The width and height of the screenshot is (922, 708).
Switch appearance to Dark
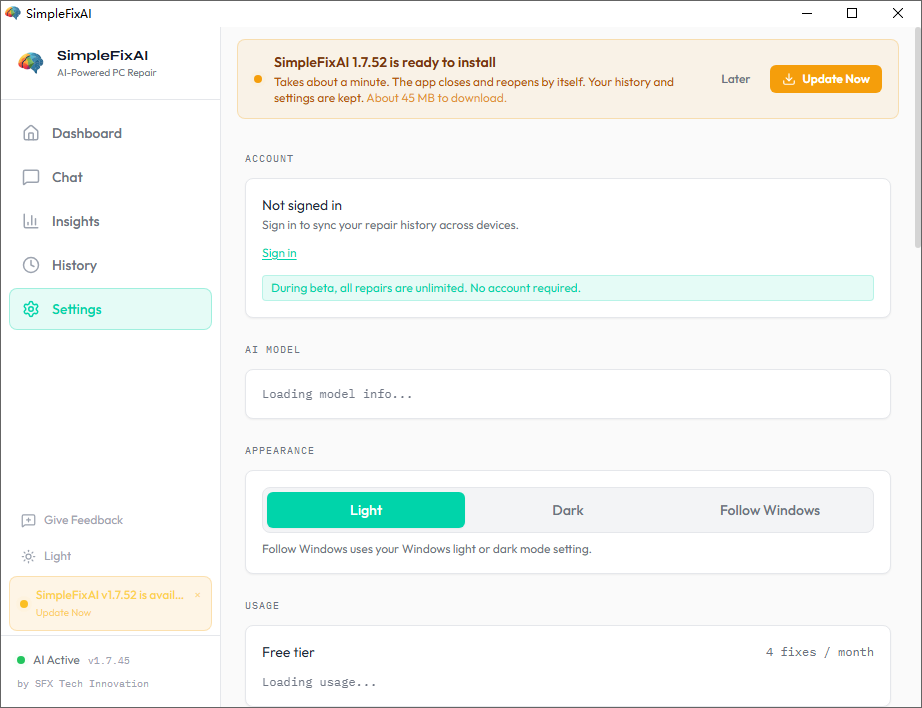pyautogui.click(x=568, y=510)
